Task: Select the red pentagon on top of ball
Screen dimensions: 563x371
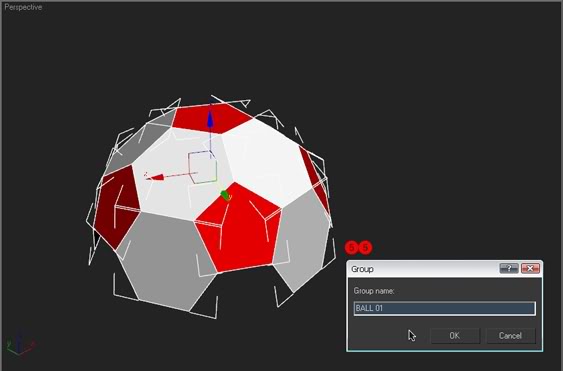Action: [x=212, y=118]
